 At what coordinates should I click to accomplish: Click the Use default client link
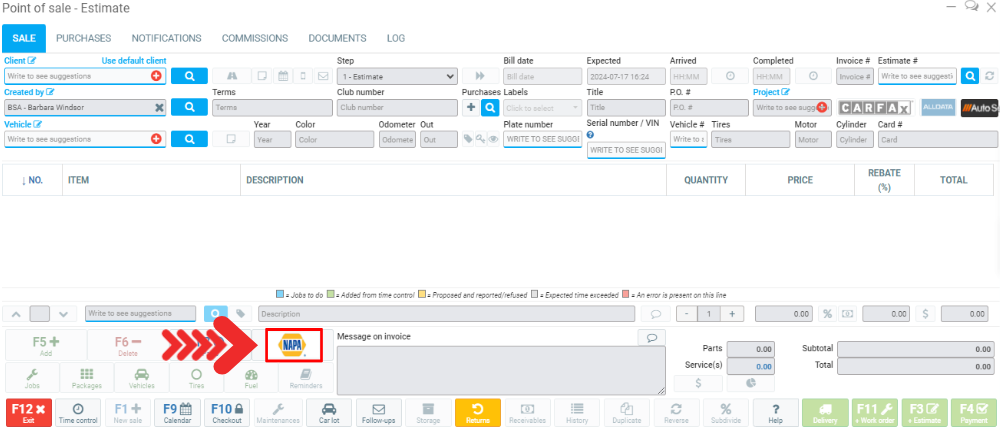pyautogui.click(x=133, y=61)
